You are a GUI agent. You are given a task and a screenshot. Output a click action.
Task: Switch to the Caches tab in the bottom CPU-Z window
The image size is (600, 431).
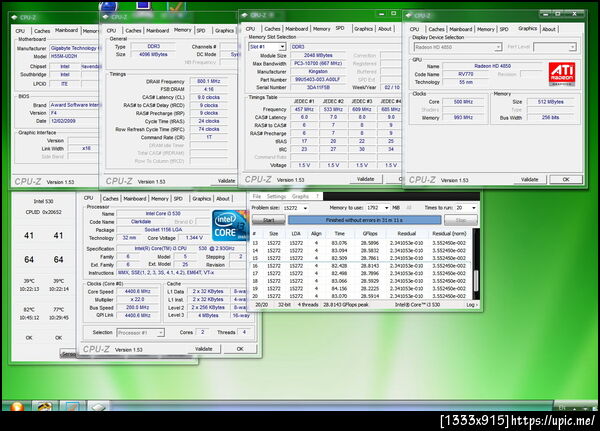[x=110, y=199]
